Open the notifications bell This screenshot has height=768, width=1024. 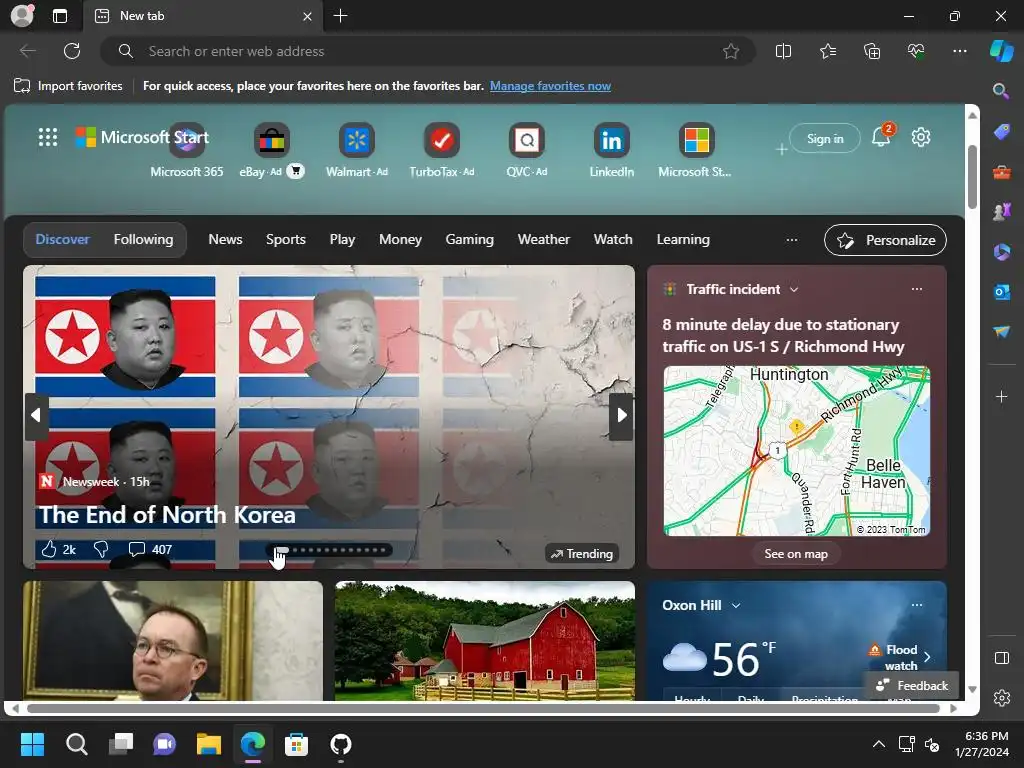881,136
